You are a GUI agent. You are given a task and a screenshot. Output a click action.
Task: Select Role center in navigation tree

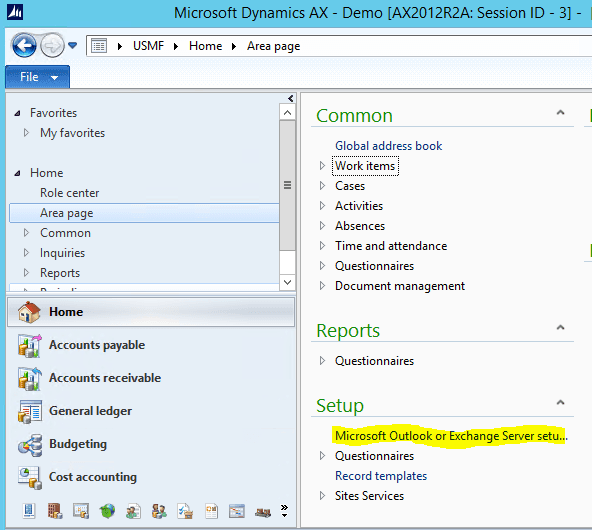(69, 193)
